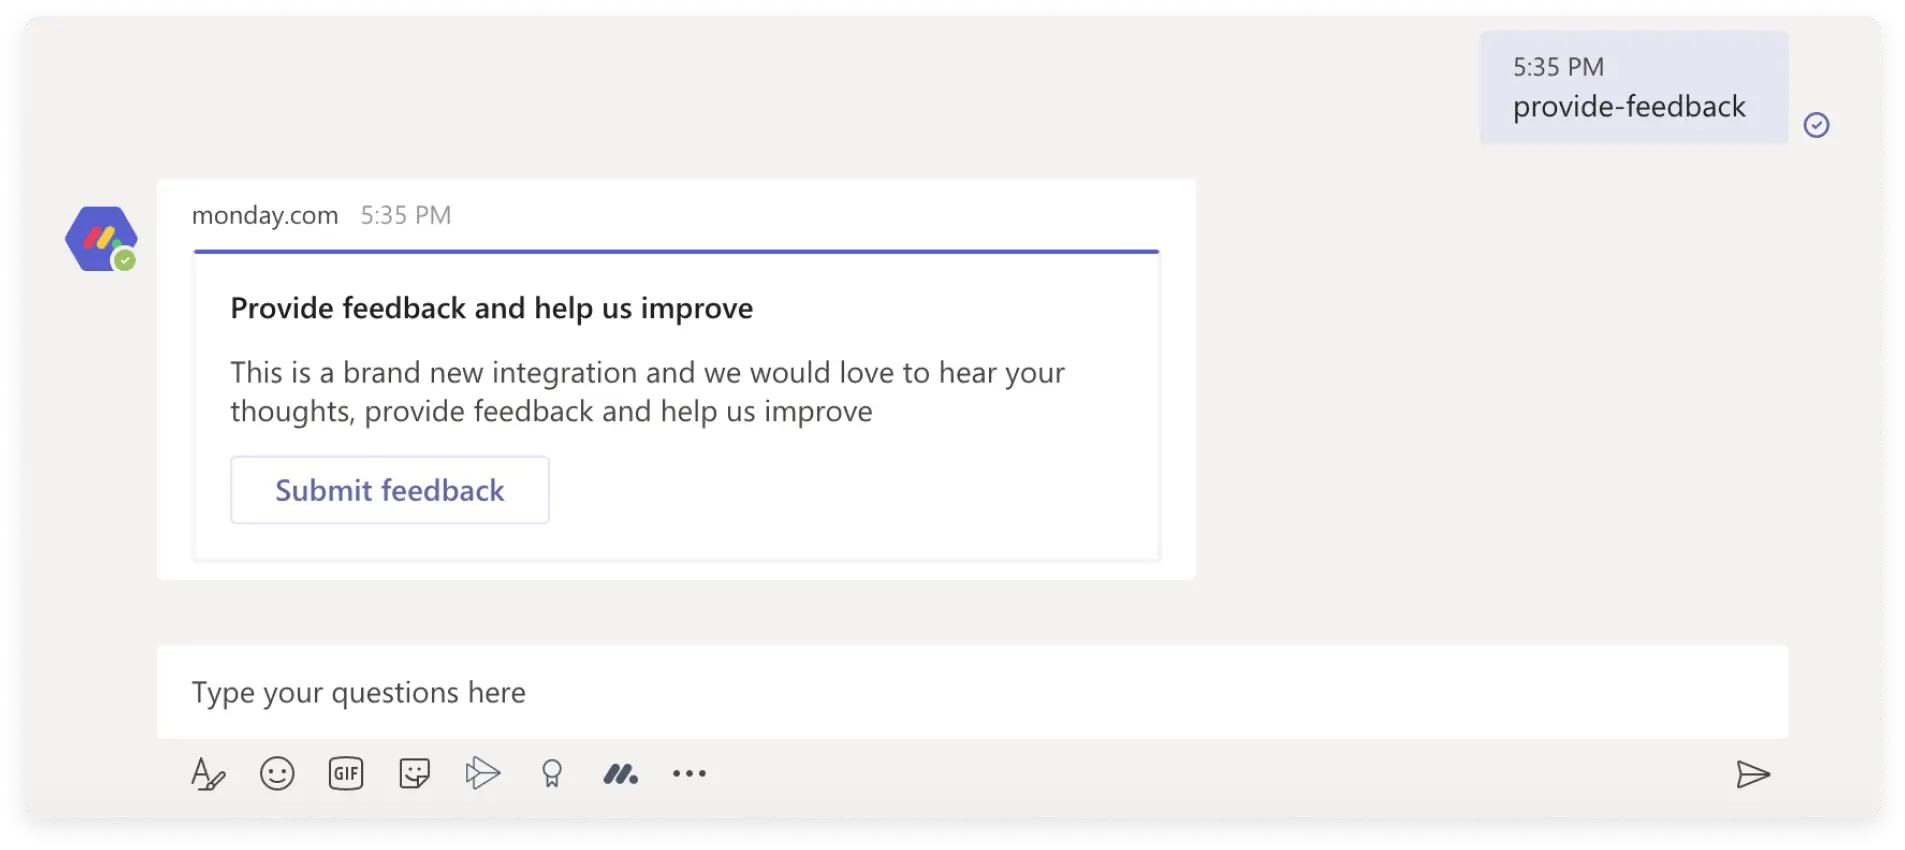This screenshot has width=1905, height=850.
Task: Click the monday.com bot avatar
Action: pyautogui.click(x=101, y=239)
